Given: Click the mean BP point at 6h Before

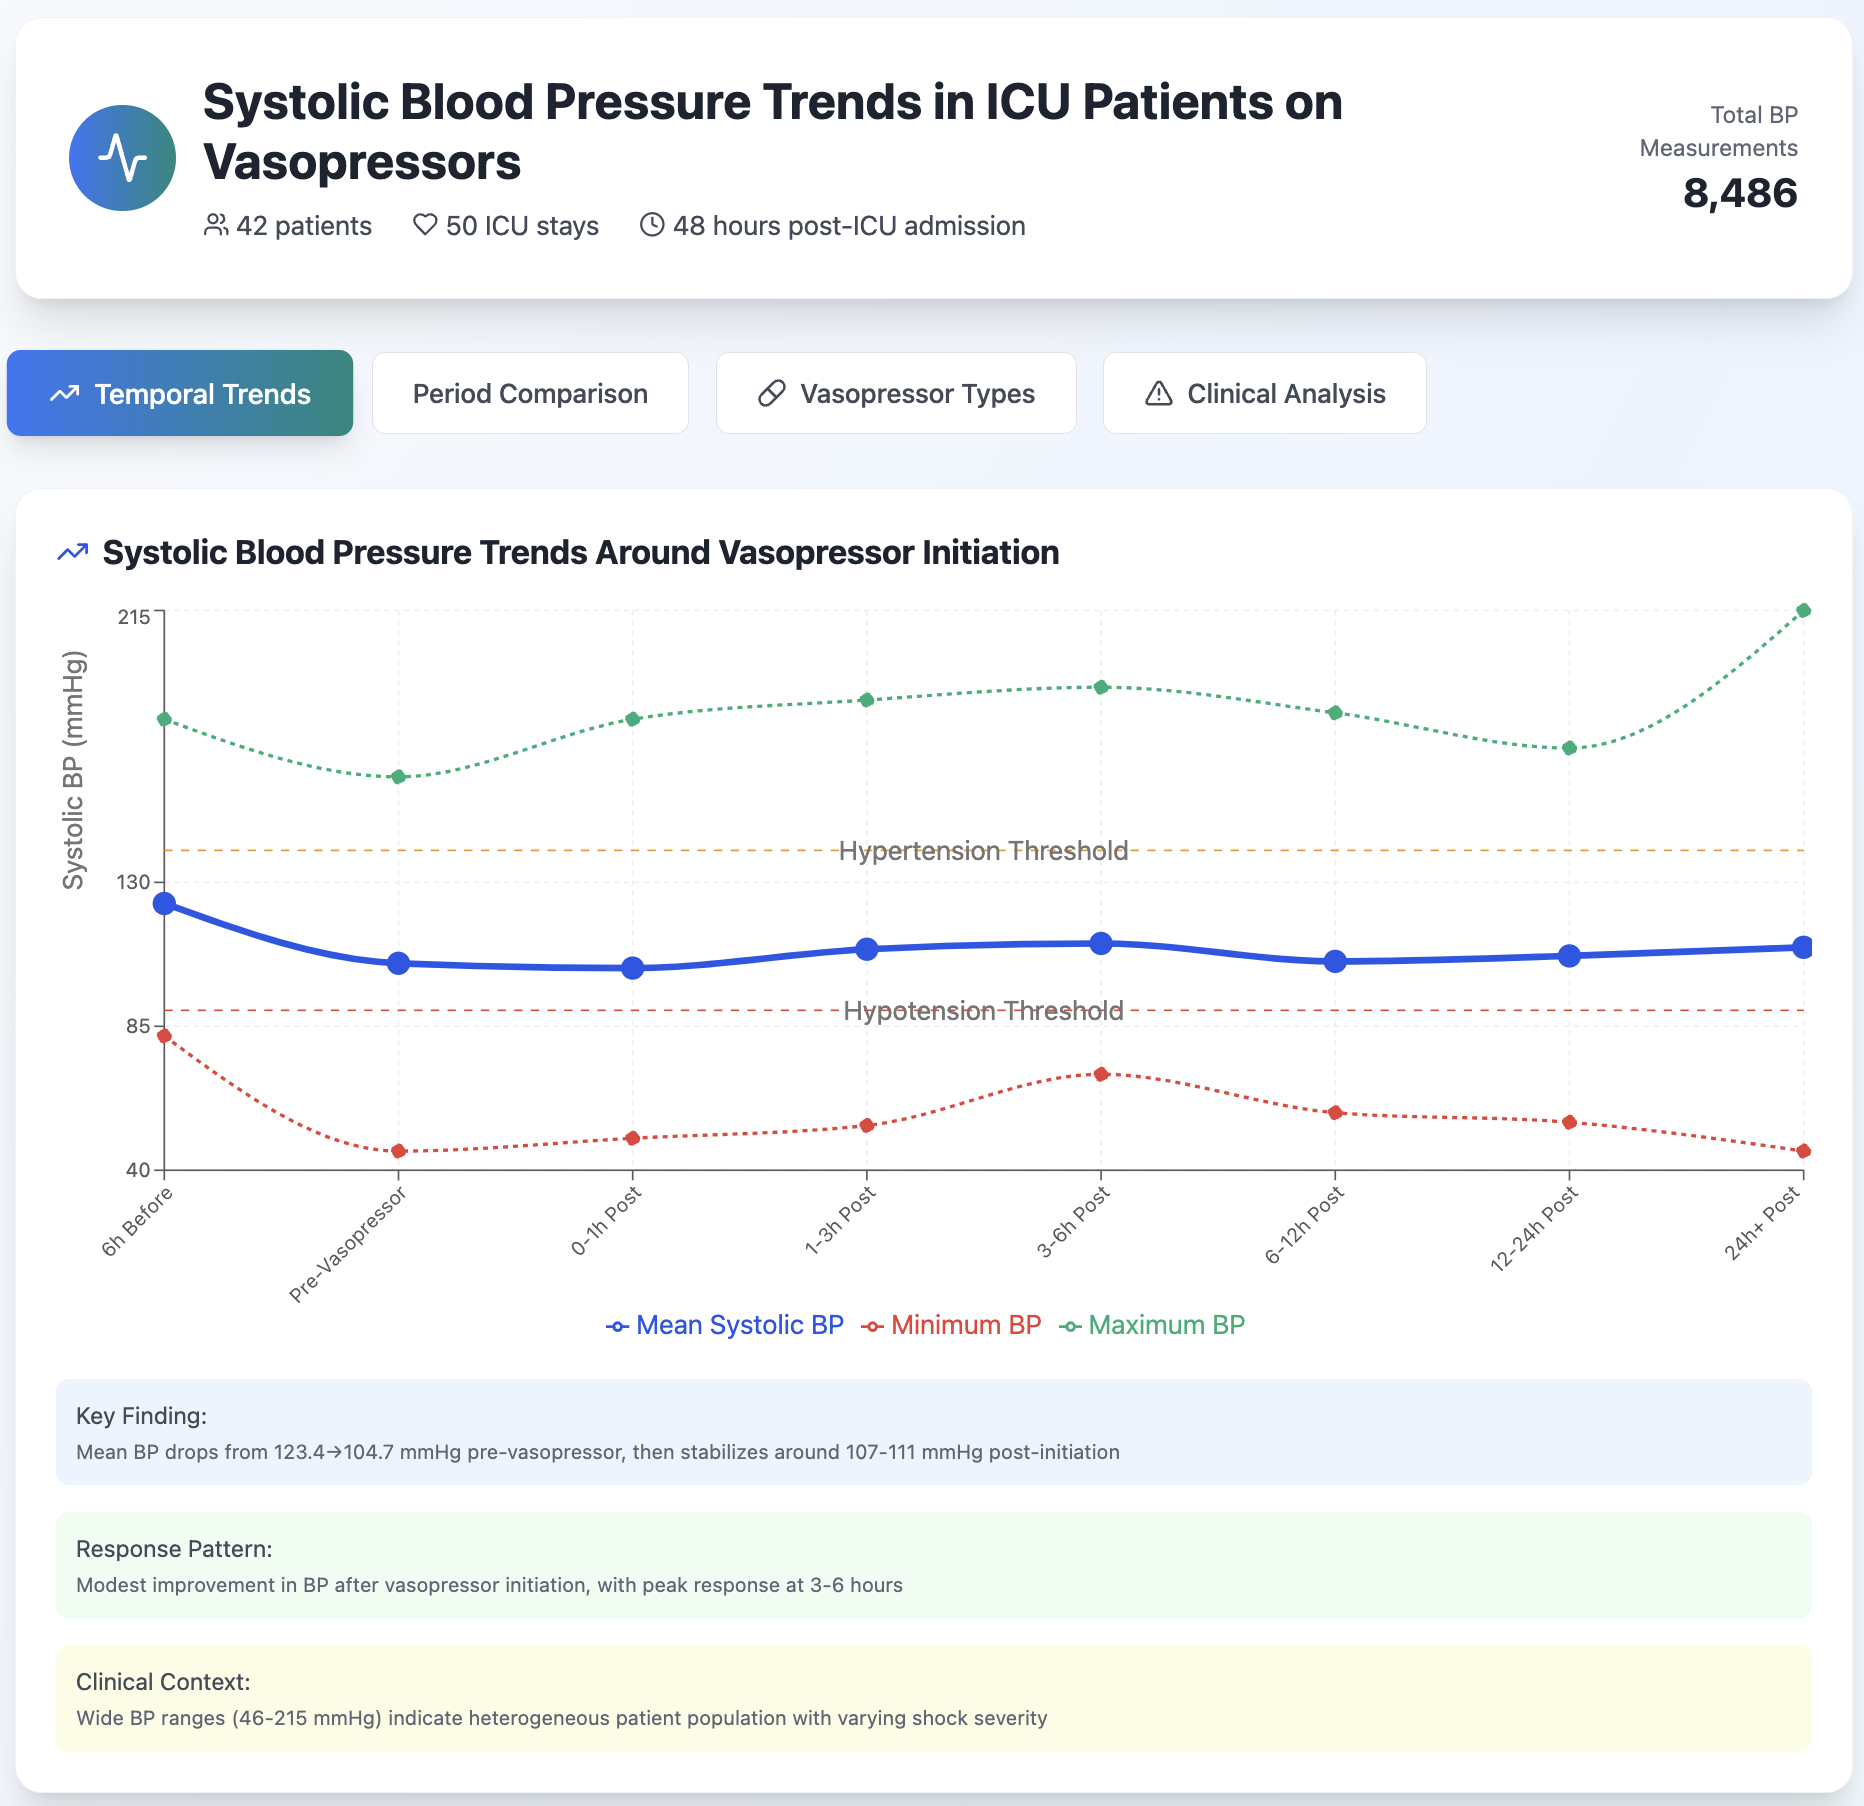Looking at the screenshot, I should coord(164,904).
